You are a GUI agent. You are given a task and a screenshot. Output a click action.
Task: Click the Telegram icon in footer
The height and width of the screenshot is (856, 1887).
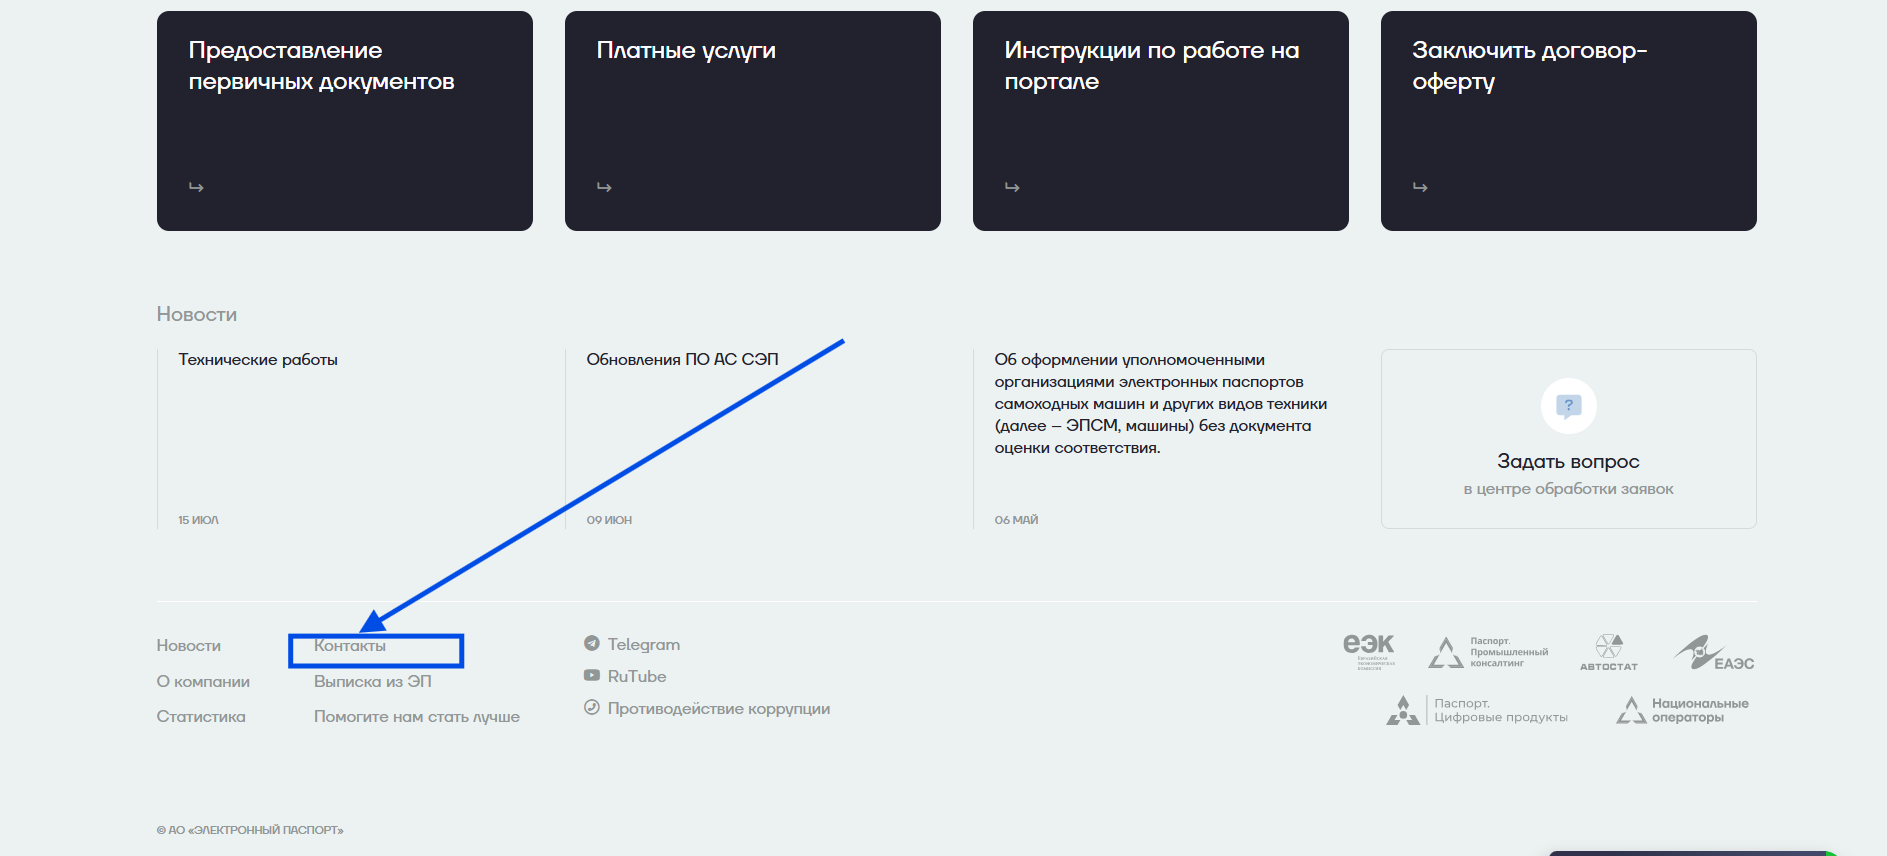[x=592, y=644]
